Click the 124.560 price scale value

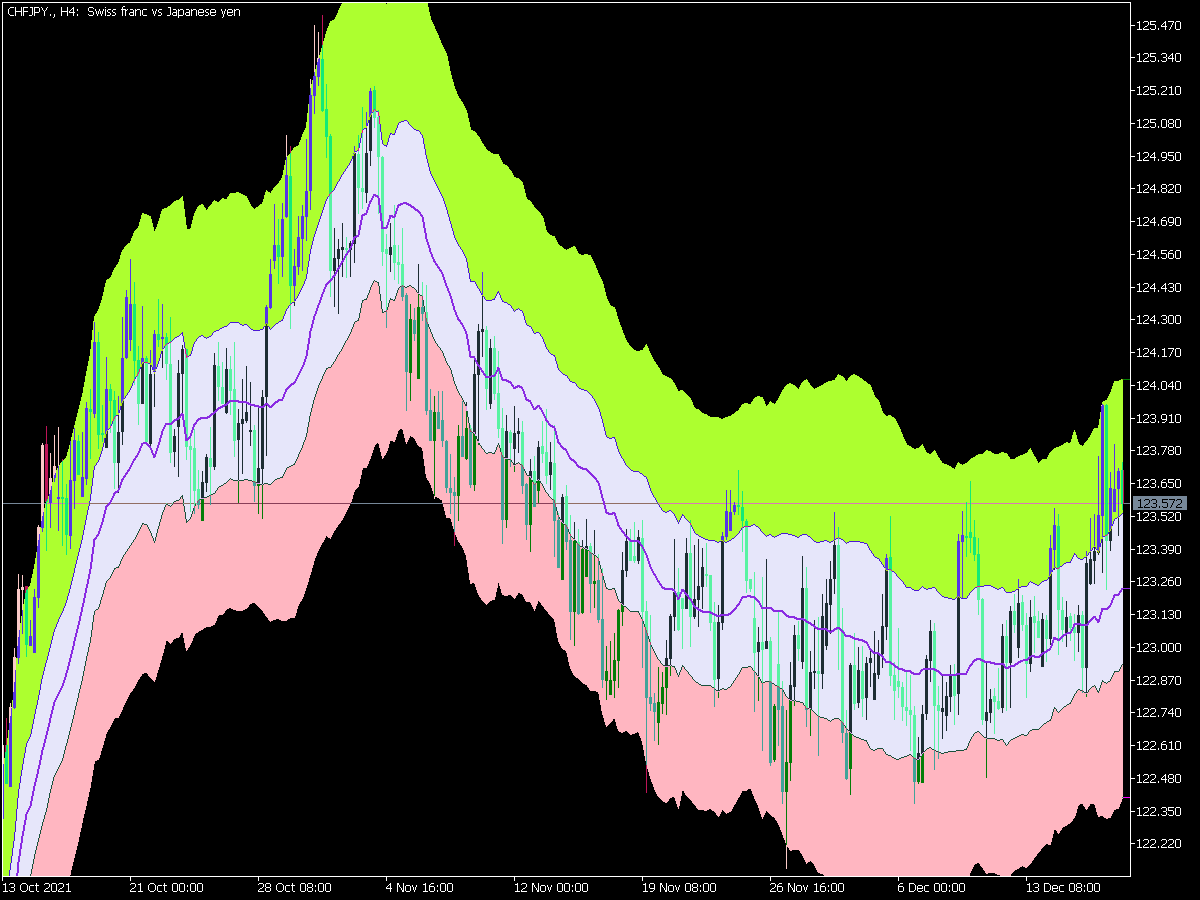point(1160,254)
